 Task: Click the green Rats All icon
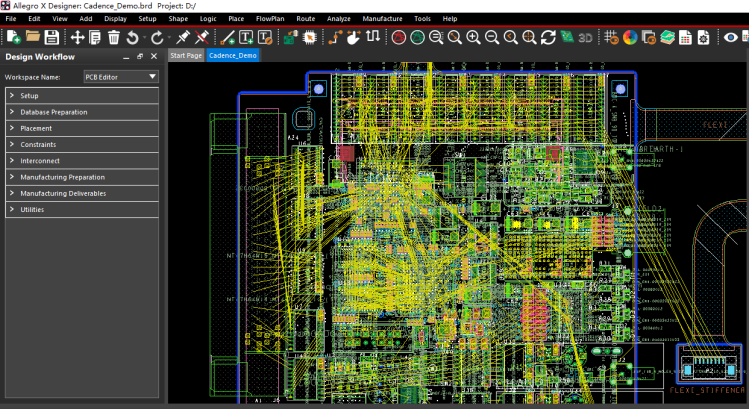tap(417, 37)
